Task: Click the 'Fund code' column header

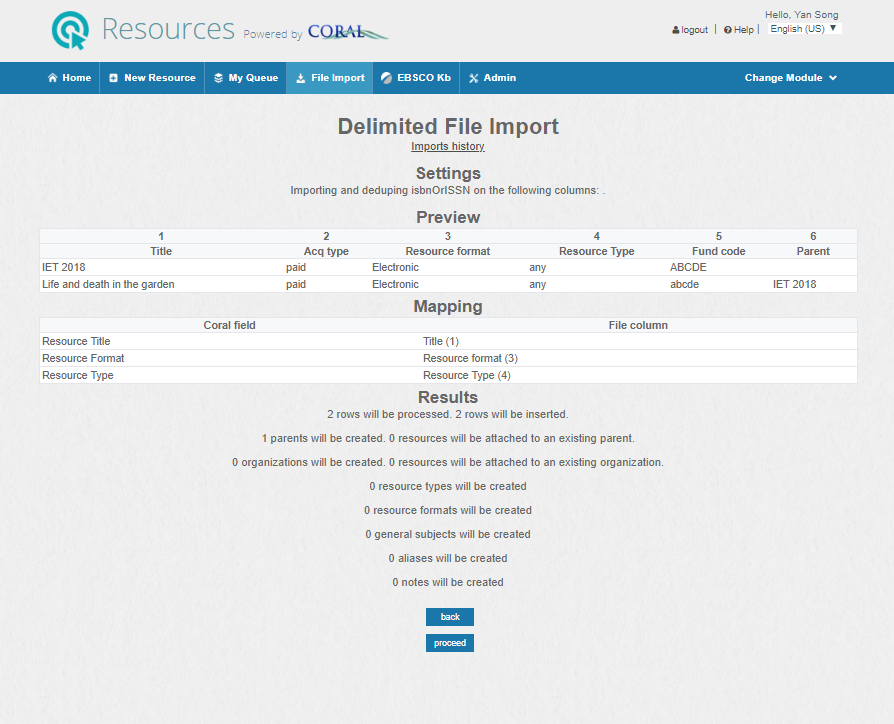Action: click(x=718, y=251)
